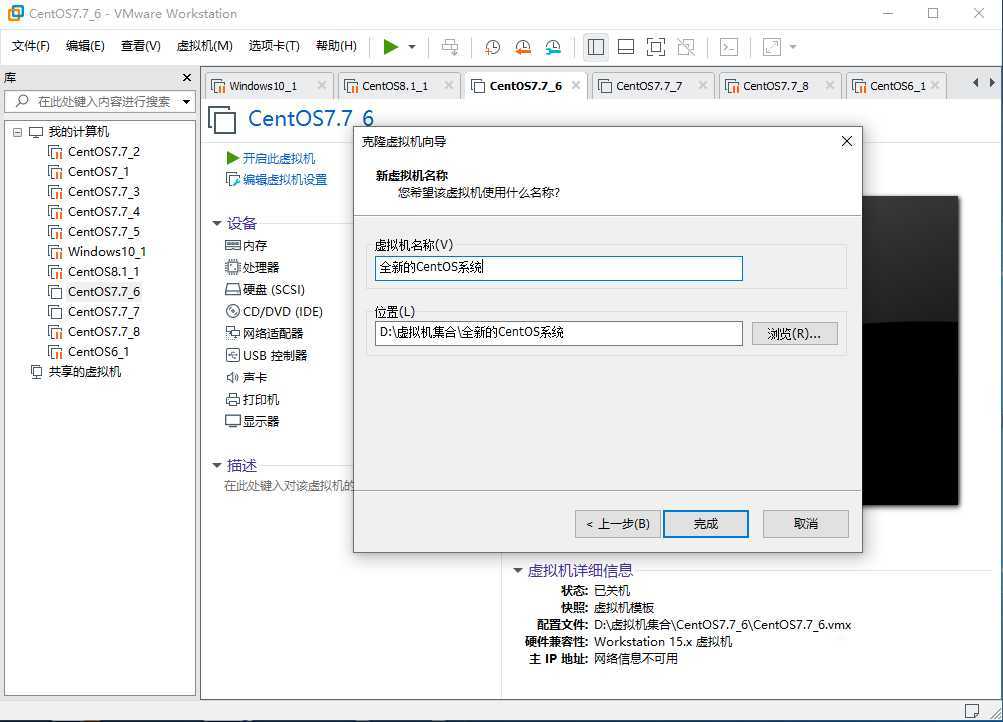Select the 处理器 device row
Screen dimensions: 1003x722
252,267
